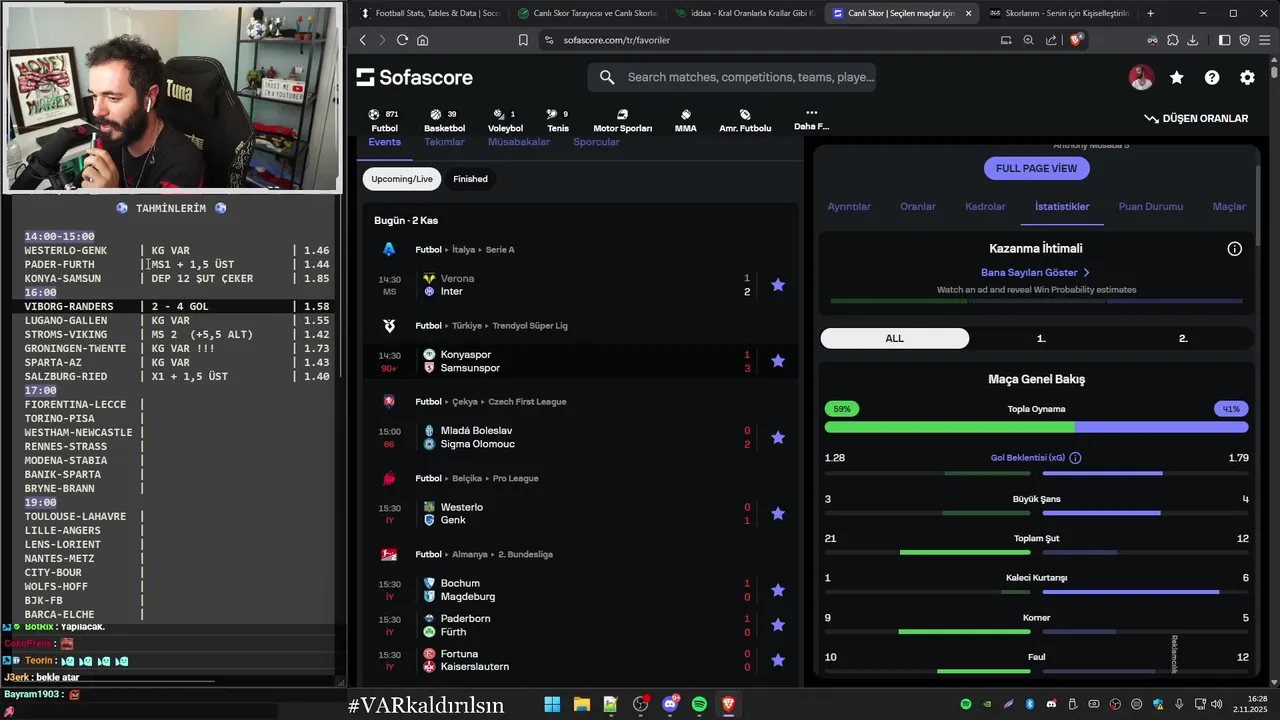Open Spotify from the taskbar
This screenshot has width=1280, height=720.
coord(699,704)
